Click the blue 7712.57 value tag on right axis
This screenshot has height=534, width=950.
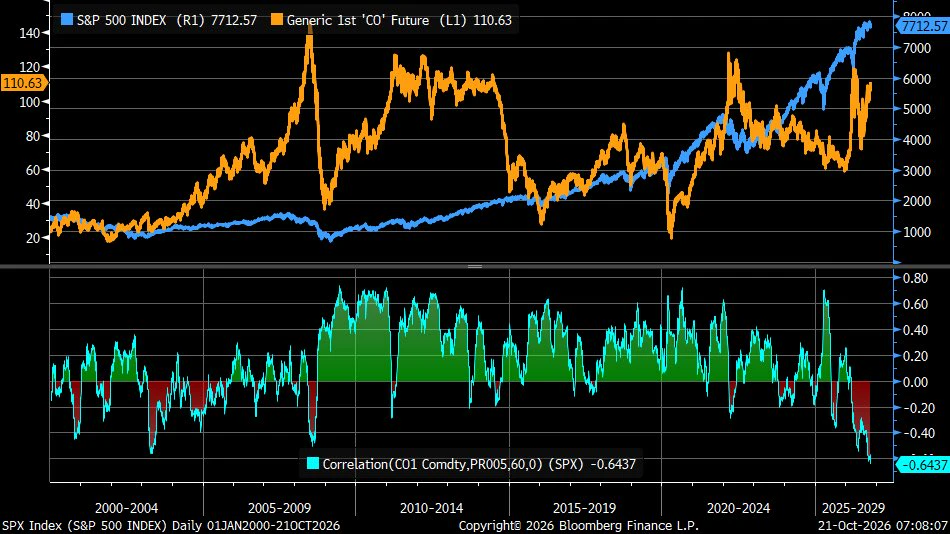[x=923, y=26]
